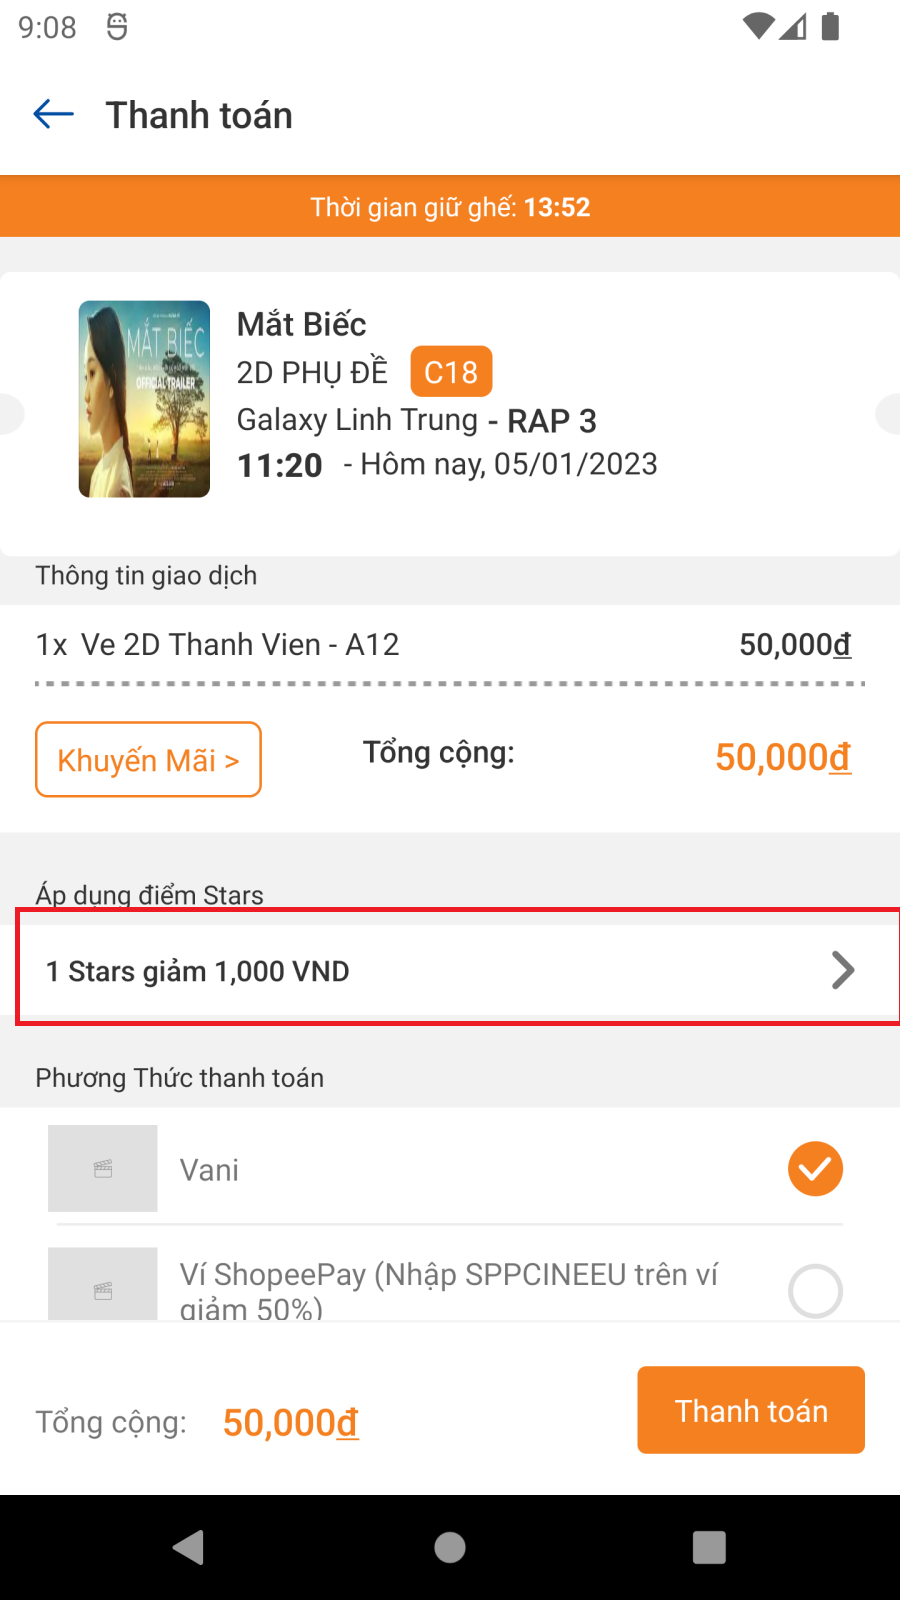
Task: Tap the ShopeePay payment logo
Action: tap(103, 1284)
